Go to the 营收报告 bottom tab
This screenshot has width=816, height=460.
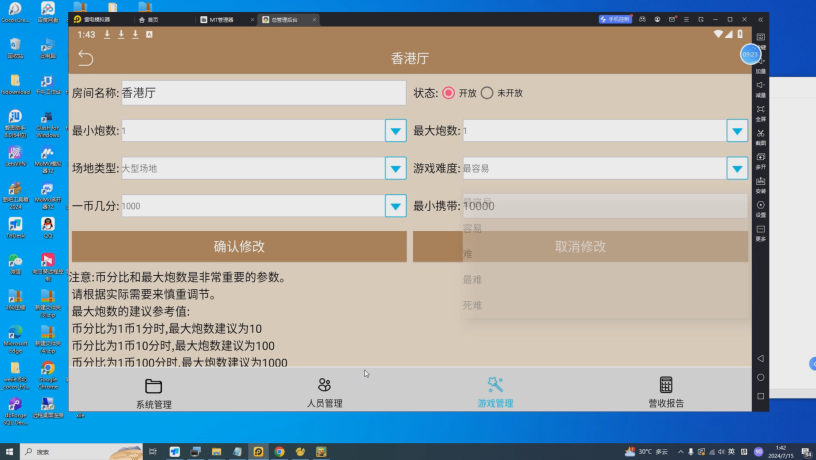click(x=666, y=392)
